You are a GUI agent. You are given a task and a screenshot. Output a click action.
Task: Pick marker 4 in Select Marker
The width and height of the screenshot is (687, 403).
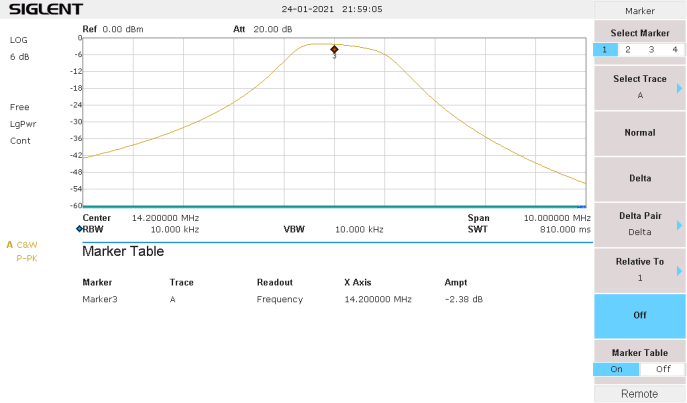675,49
